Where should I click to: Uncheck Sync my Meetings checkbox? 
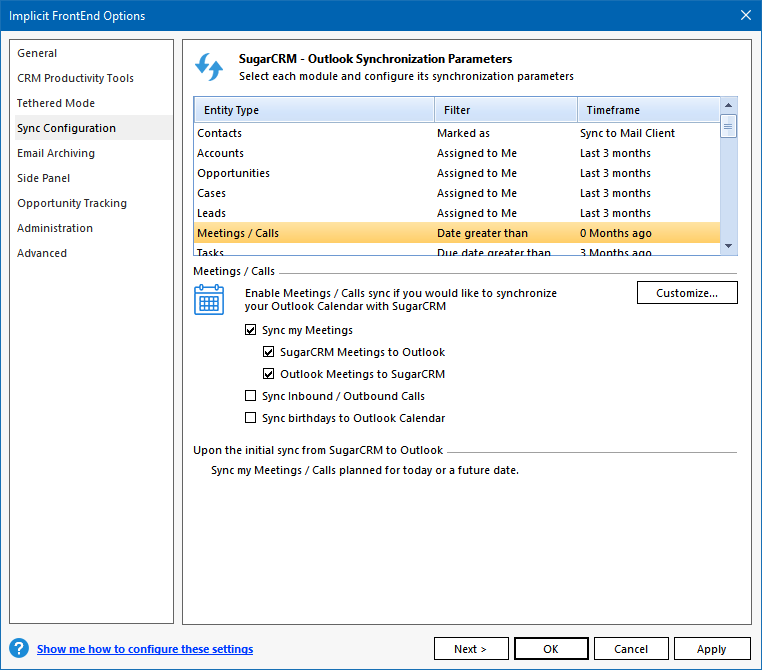pyautogui.click(x=251, y=330)
